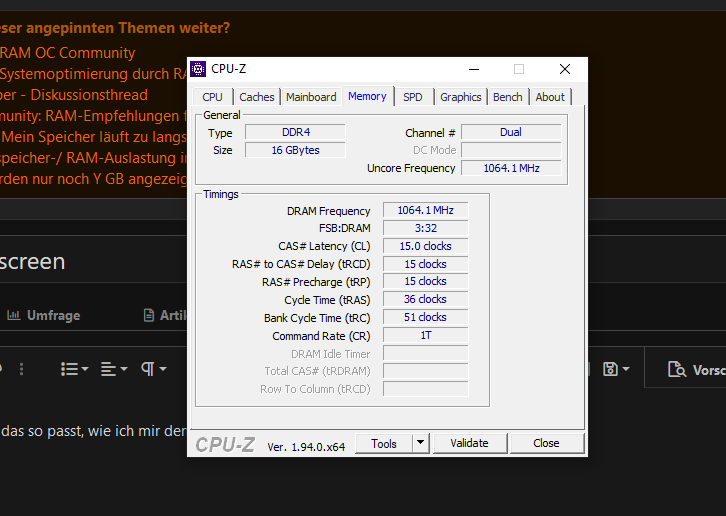This screenshot has height=516, width=726.
Task: Click the DRAM Frequency value
Action: [x=426, y=210]
